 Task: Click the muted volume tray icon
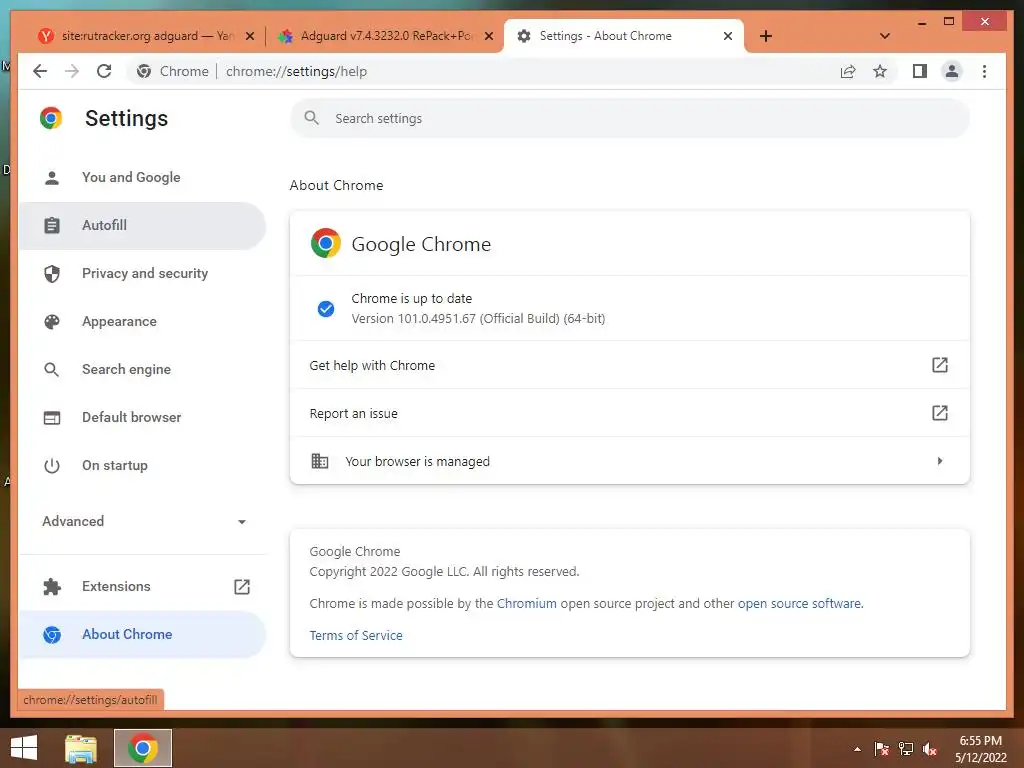coord(930,749)
